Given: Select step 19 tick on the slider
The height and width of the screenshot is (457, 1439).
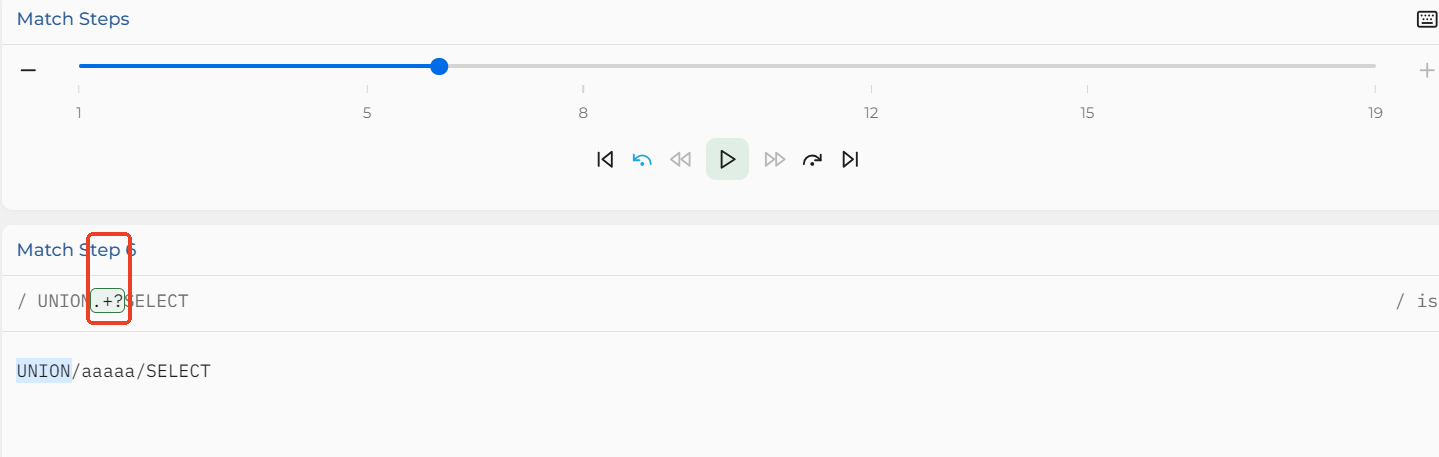Looking at the screenshot, I should 1375,113.
